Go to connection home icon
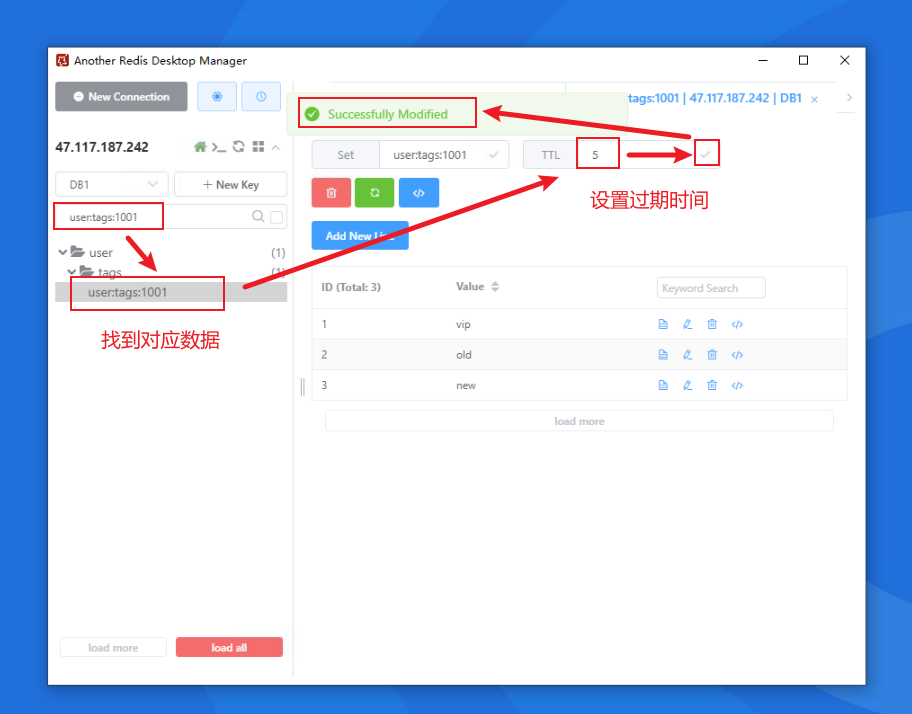The width and height of the screenshot is (912, 714). point(200,147)
